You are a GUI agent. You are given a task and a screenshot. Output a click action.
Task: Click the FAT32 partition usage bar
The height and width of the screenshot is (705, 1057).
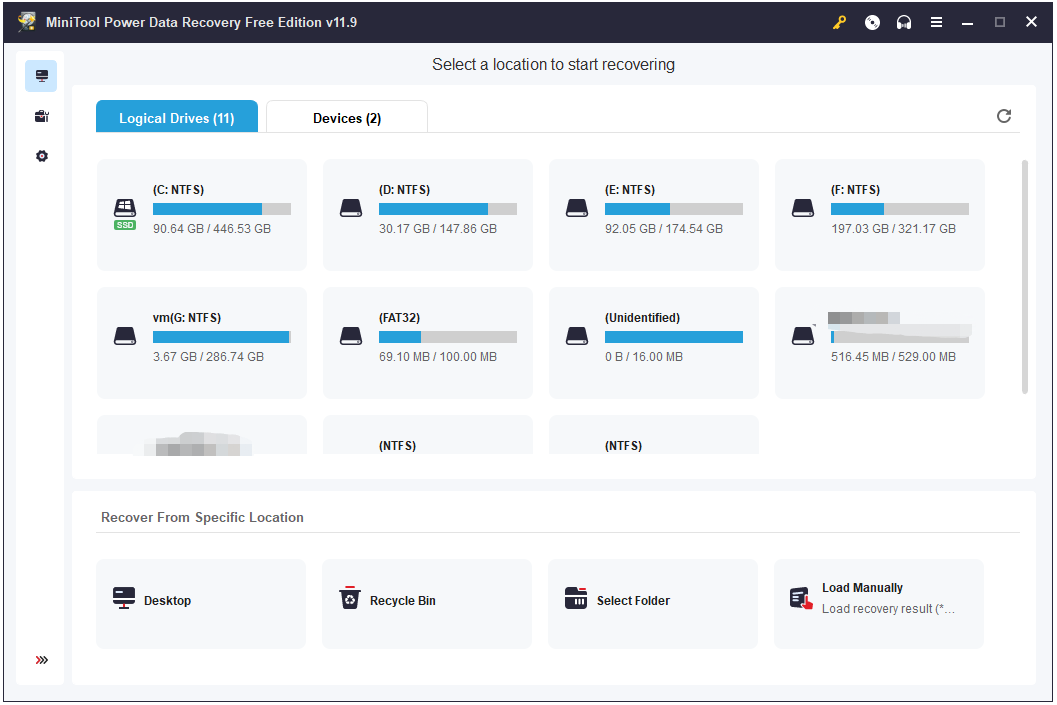click(x=447, y=338)
